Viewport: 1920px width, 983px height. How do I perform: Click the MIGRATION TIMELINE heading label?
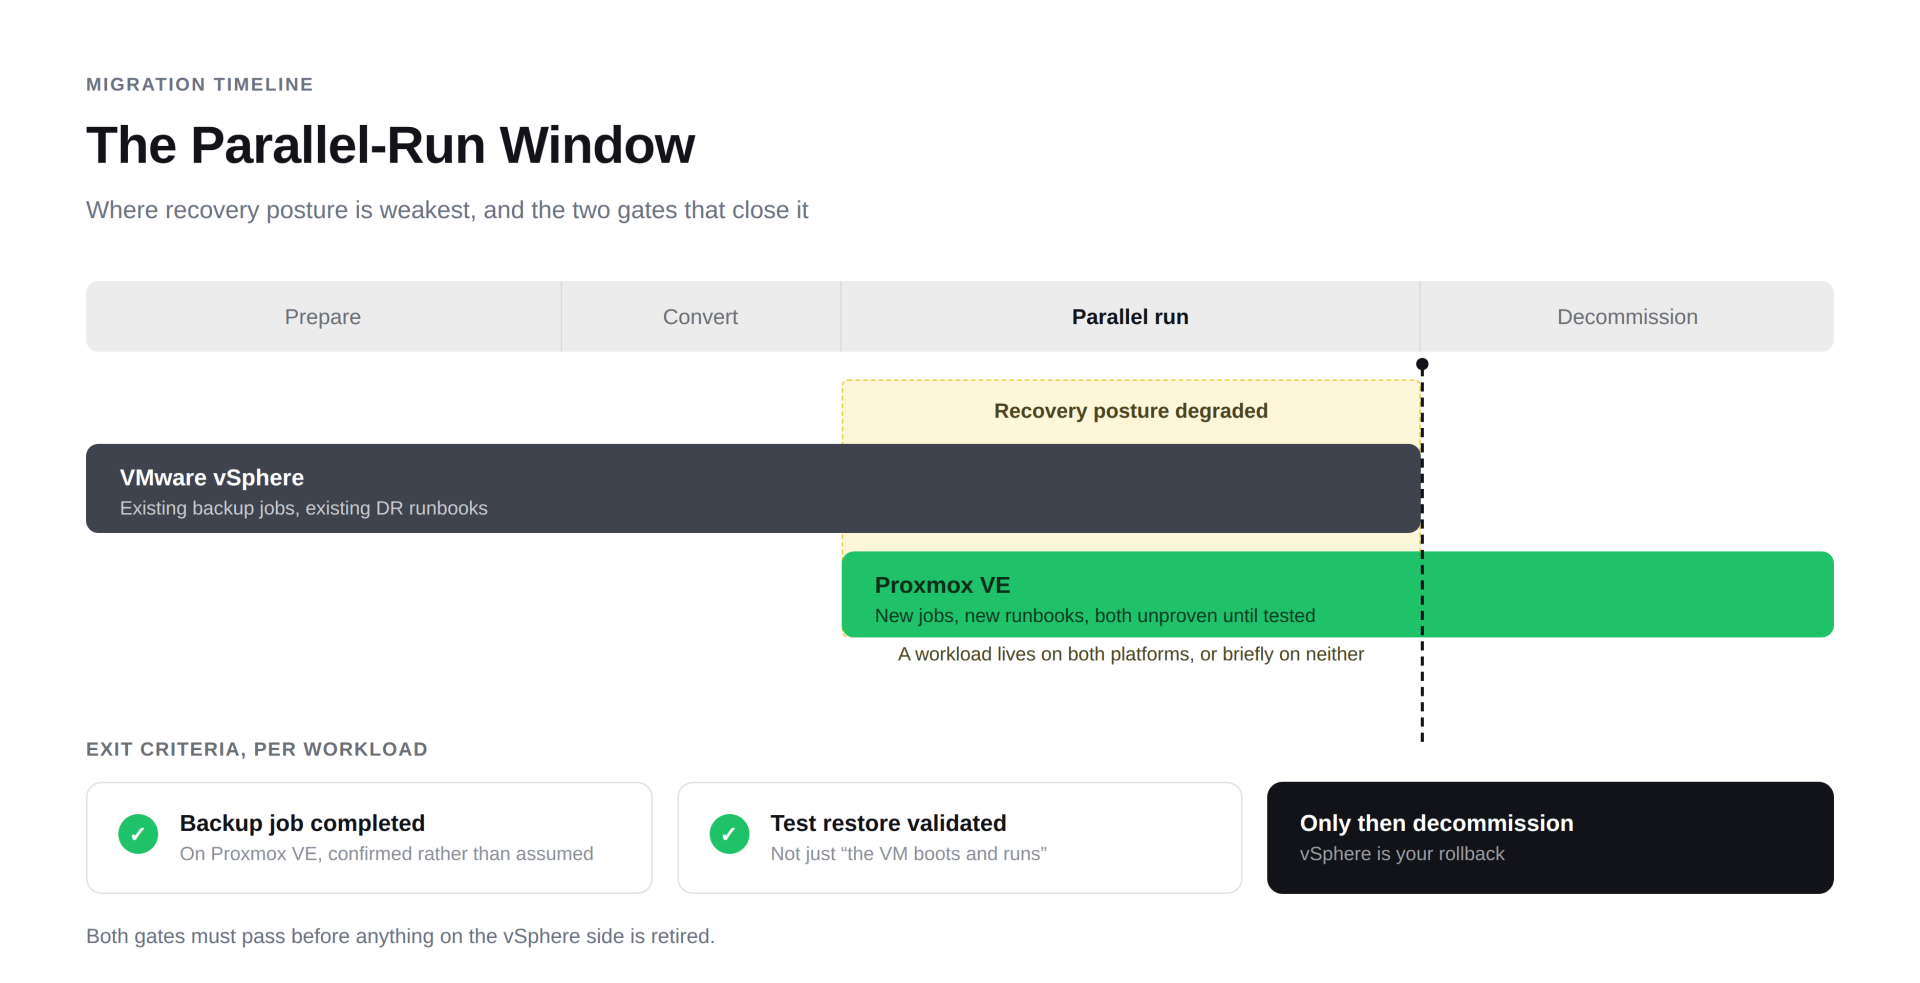coord(200,85)
